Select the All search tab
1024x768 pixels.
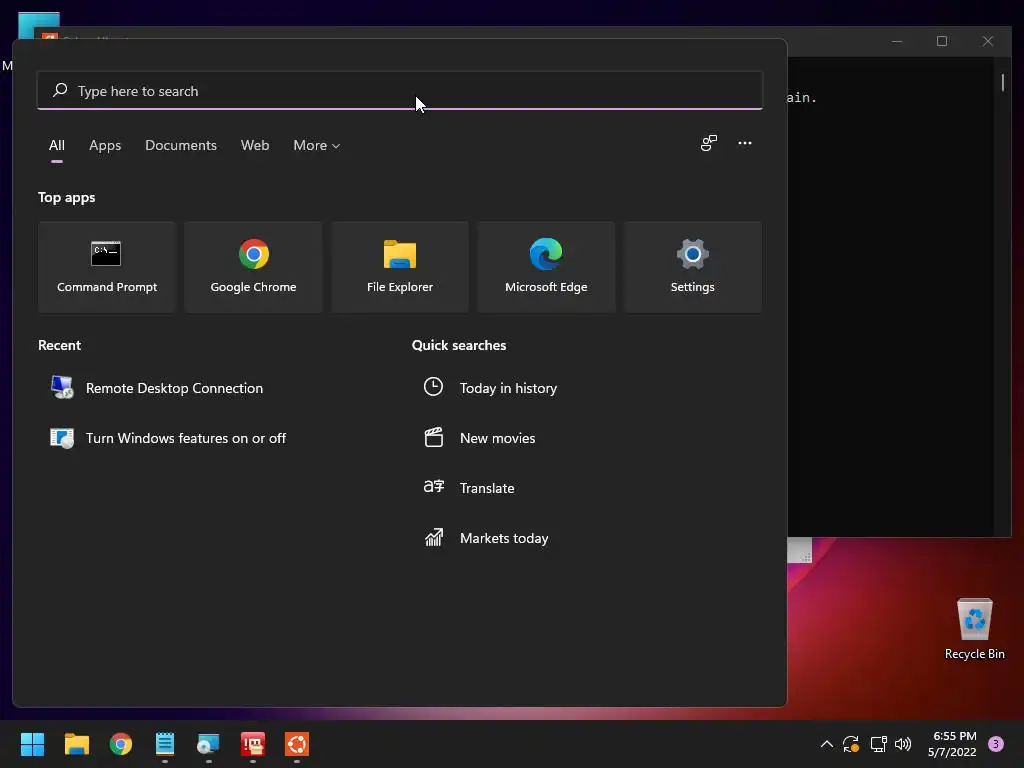pos(57,145)
